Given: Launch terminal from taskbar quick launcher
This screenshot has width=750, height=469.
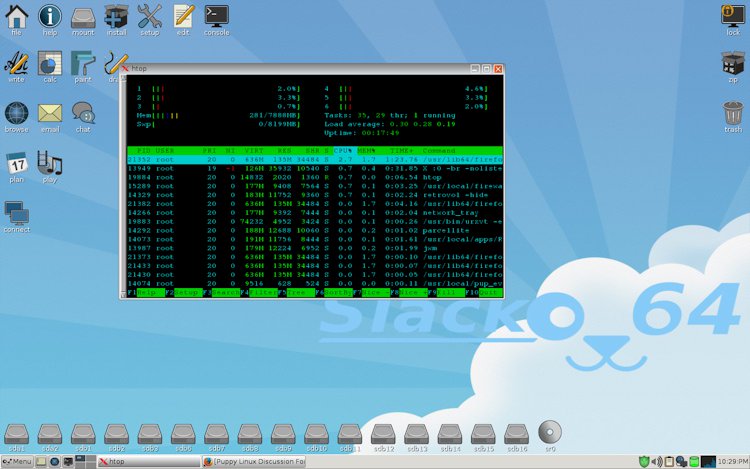Looking at the screenshot, I should click(x=68, y=462).
